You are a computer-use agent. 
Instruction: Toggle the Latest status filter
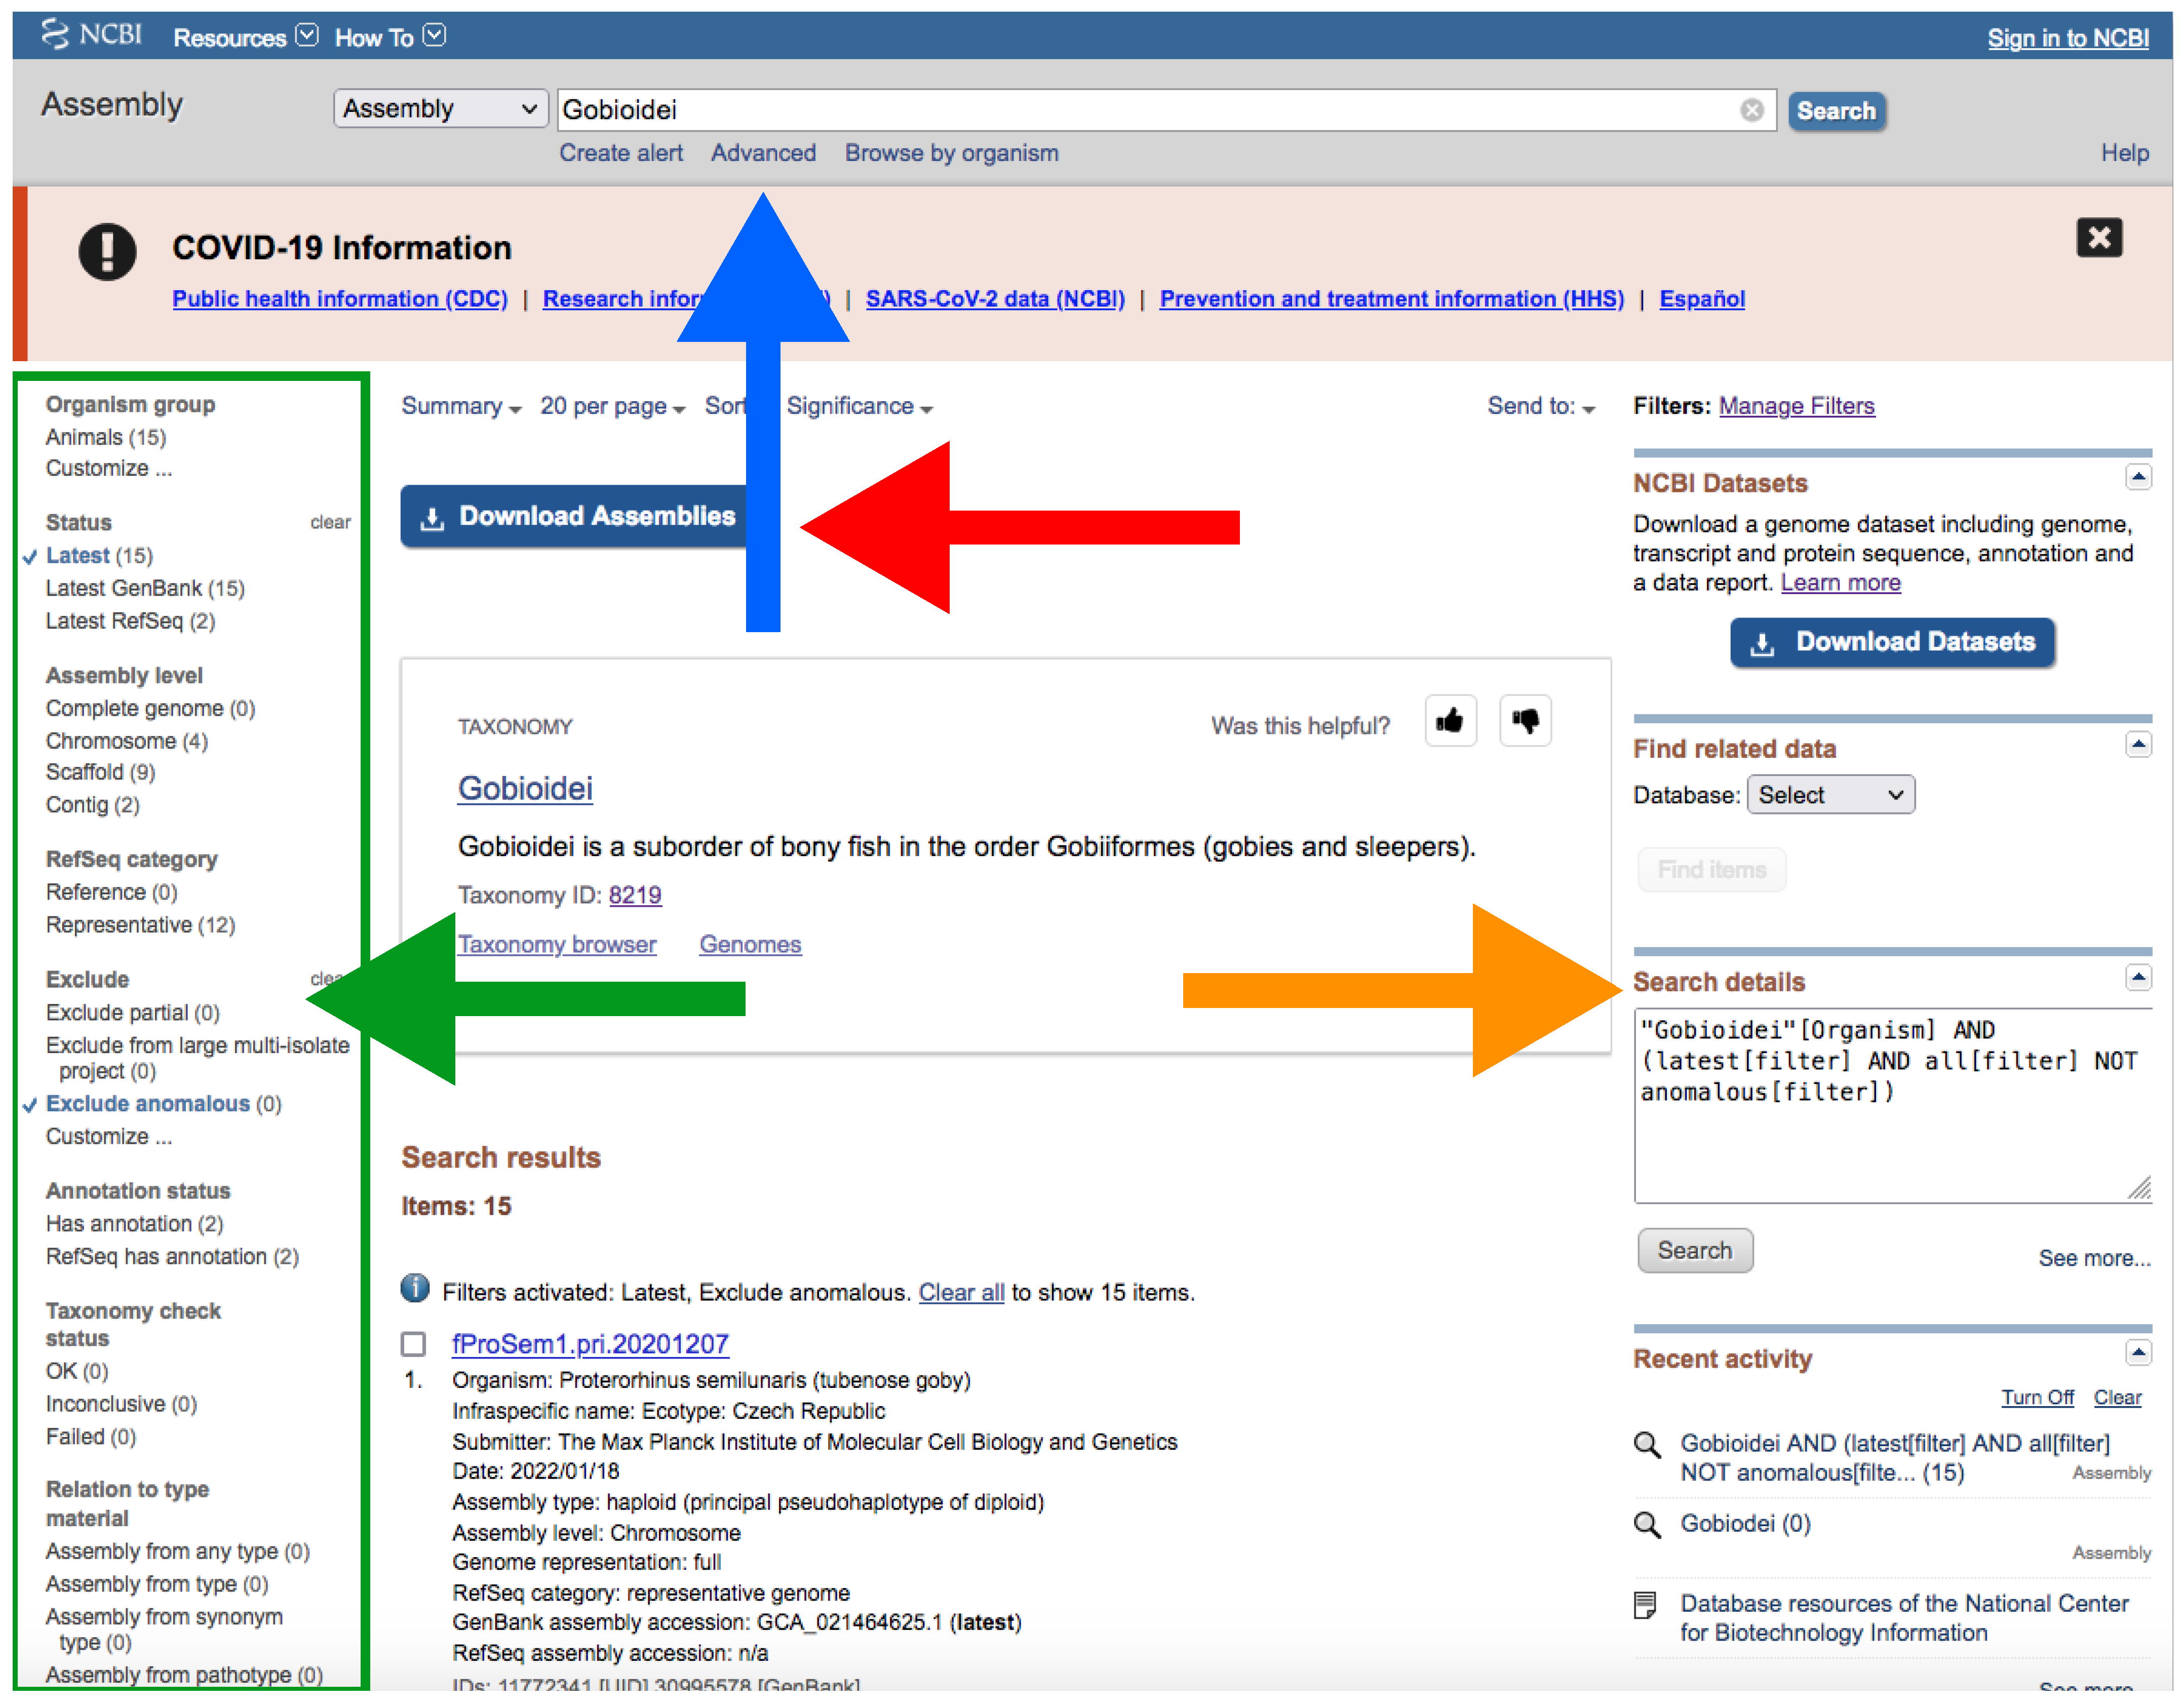click(77, 555)
